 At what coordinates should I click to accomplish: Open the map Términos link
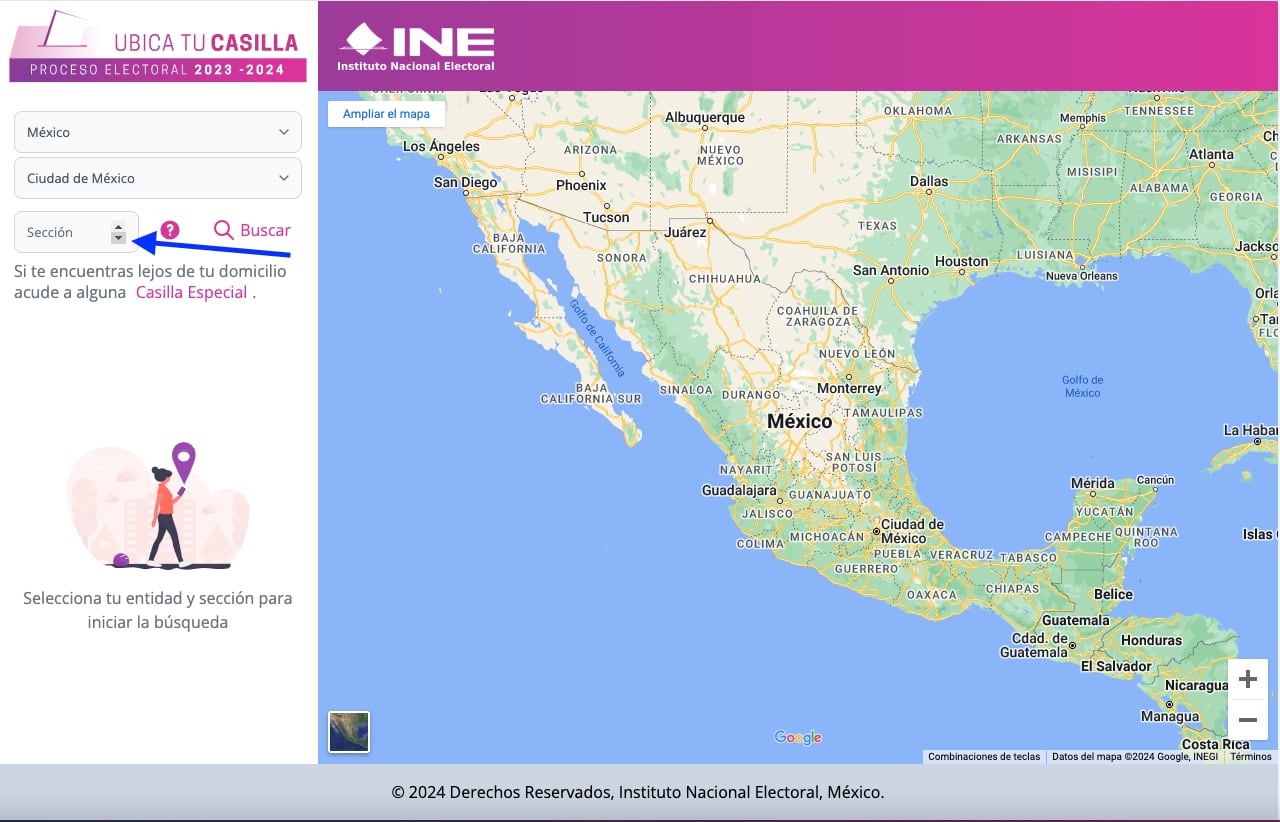[x=1250, y=757]
